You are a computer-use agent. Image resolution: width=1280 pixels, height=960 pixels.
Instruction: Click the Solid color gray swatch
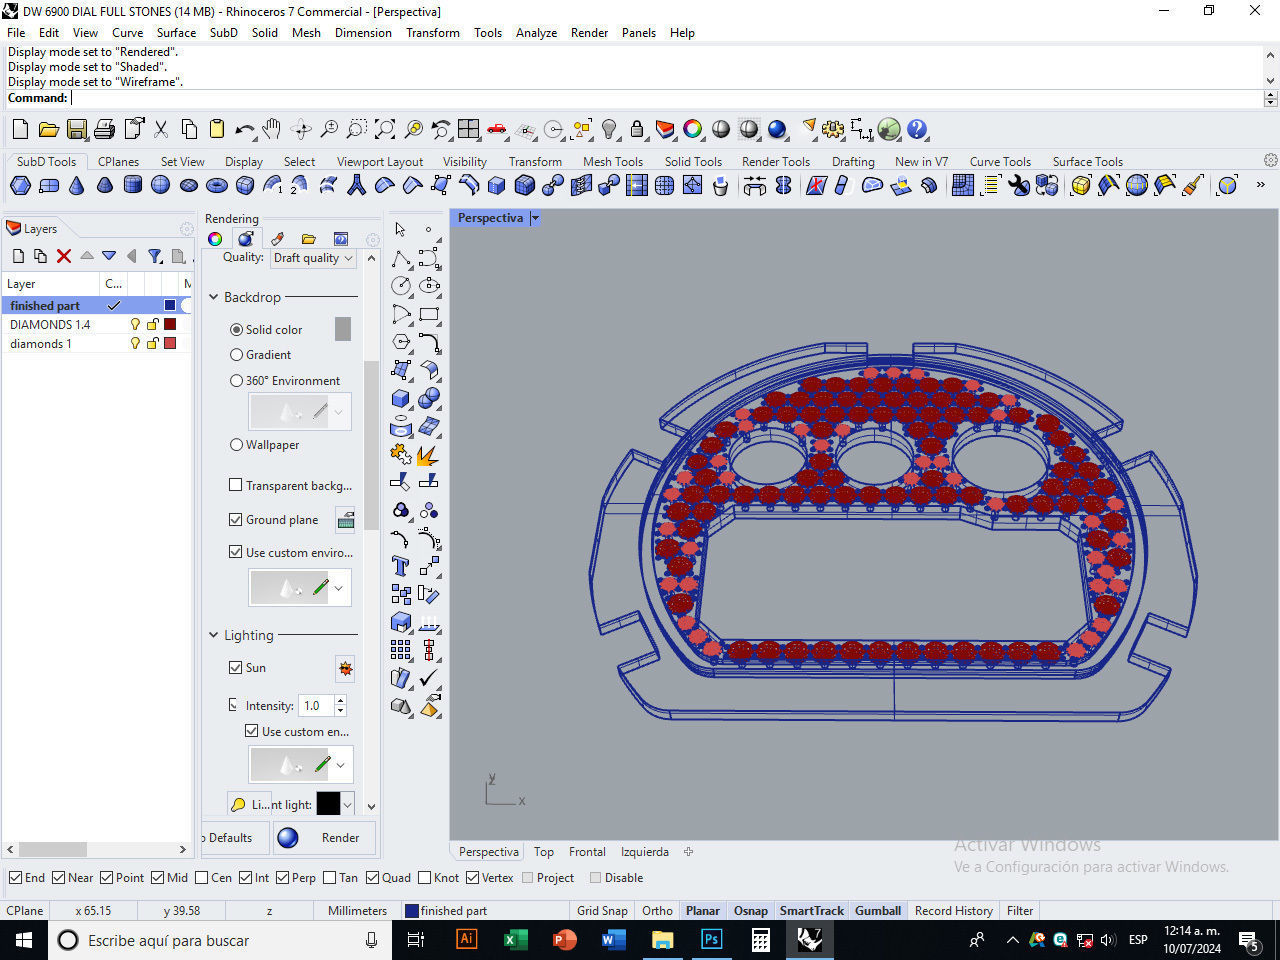pos(343,329)
